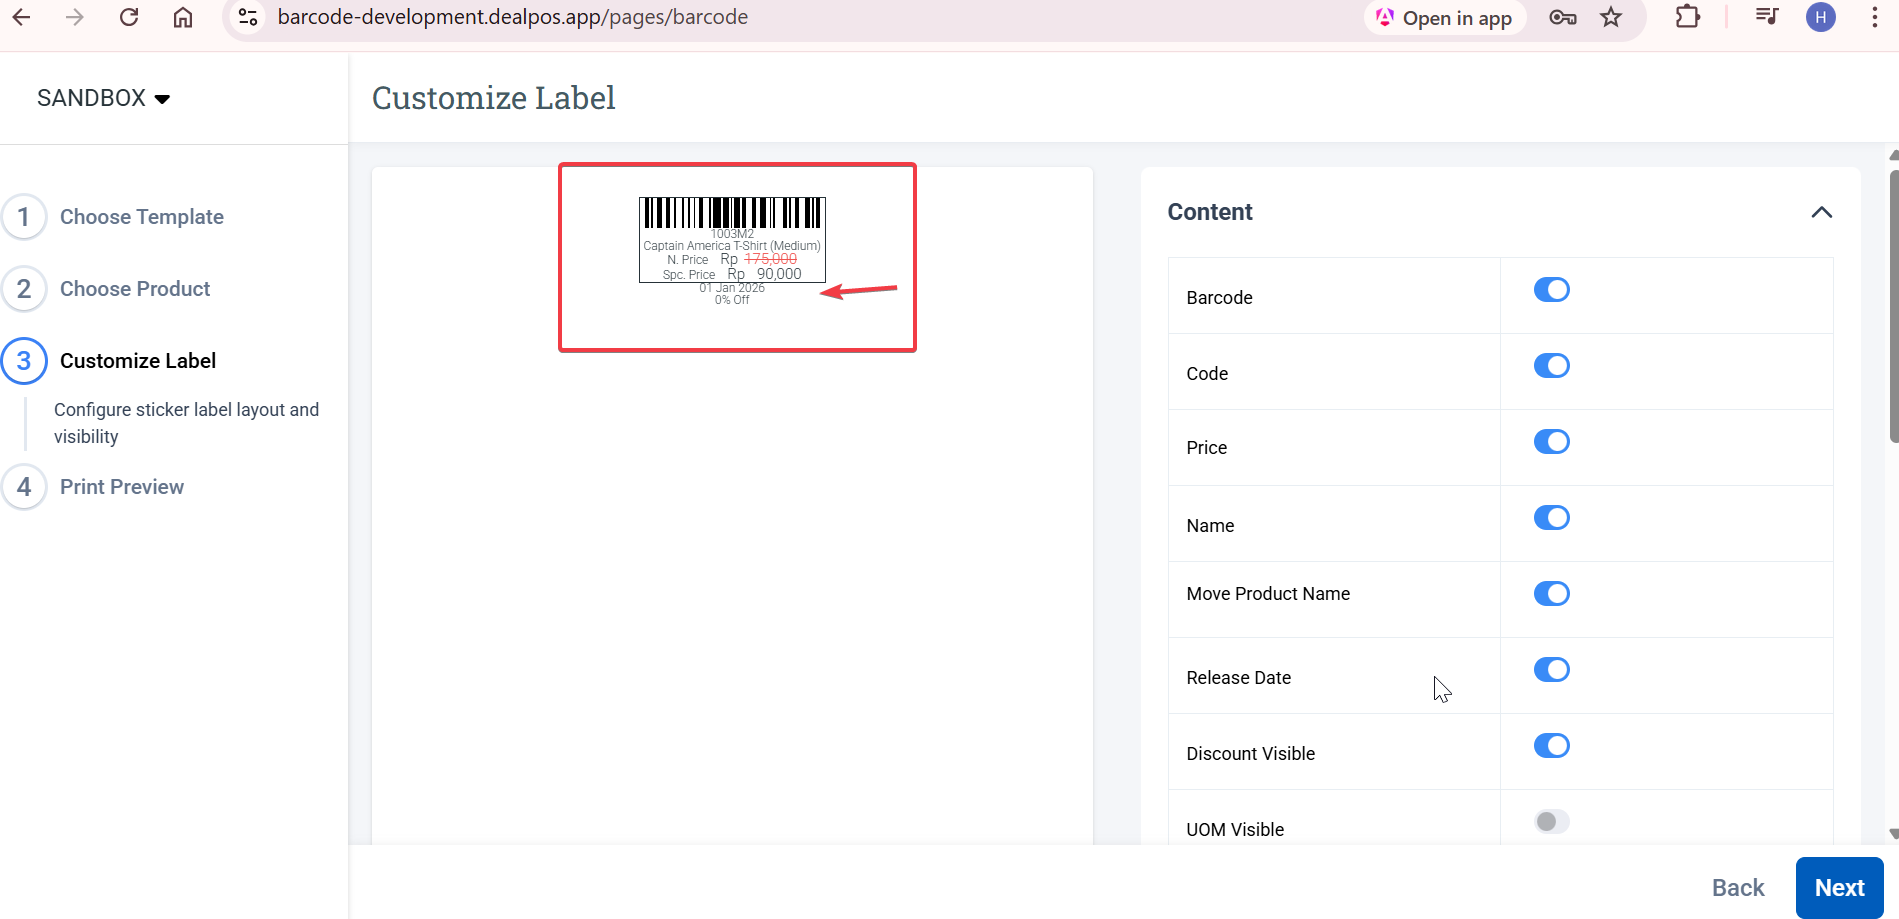
Task: Click the Back button
Action: pos(1738,888)
